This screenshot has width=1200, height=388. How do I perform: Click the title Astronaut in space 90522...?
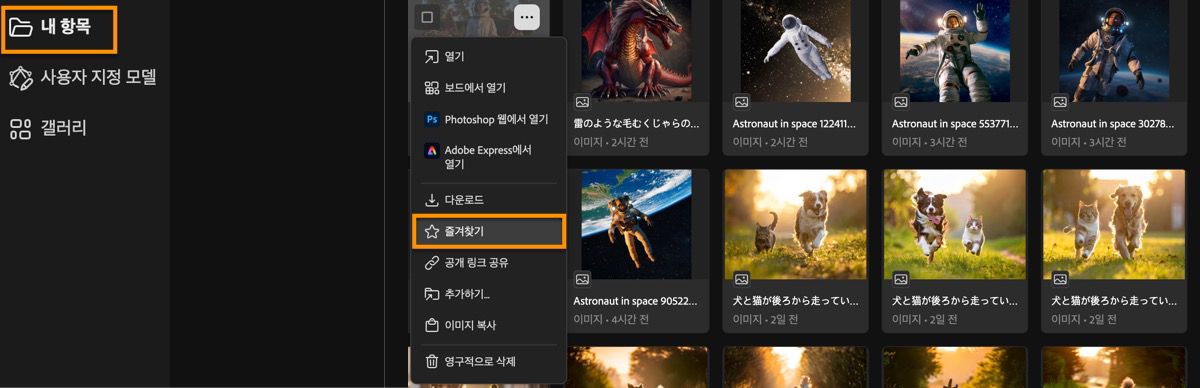pos(636,300)
